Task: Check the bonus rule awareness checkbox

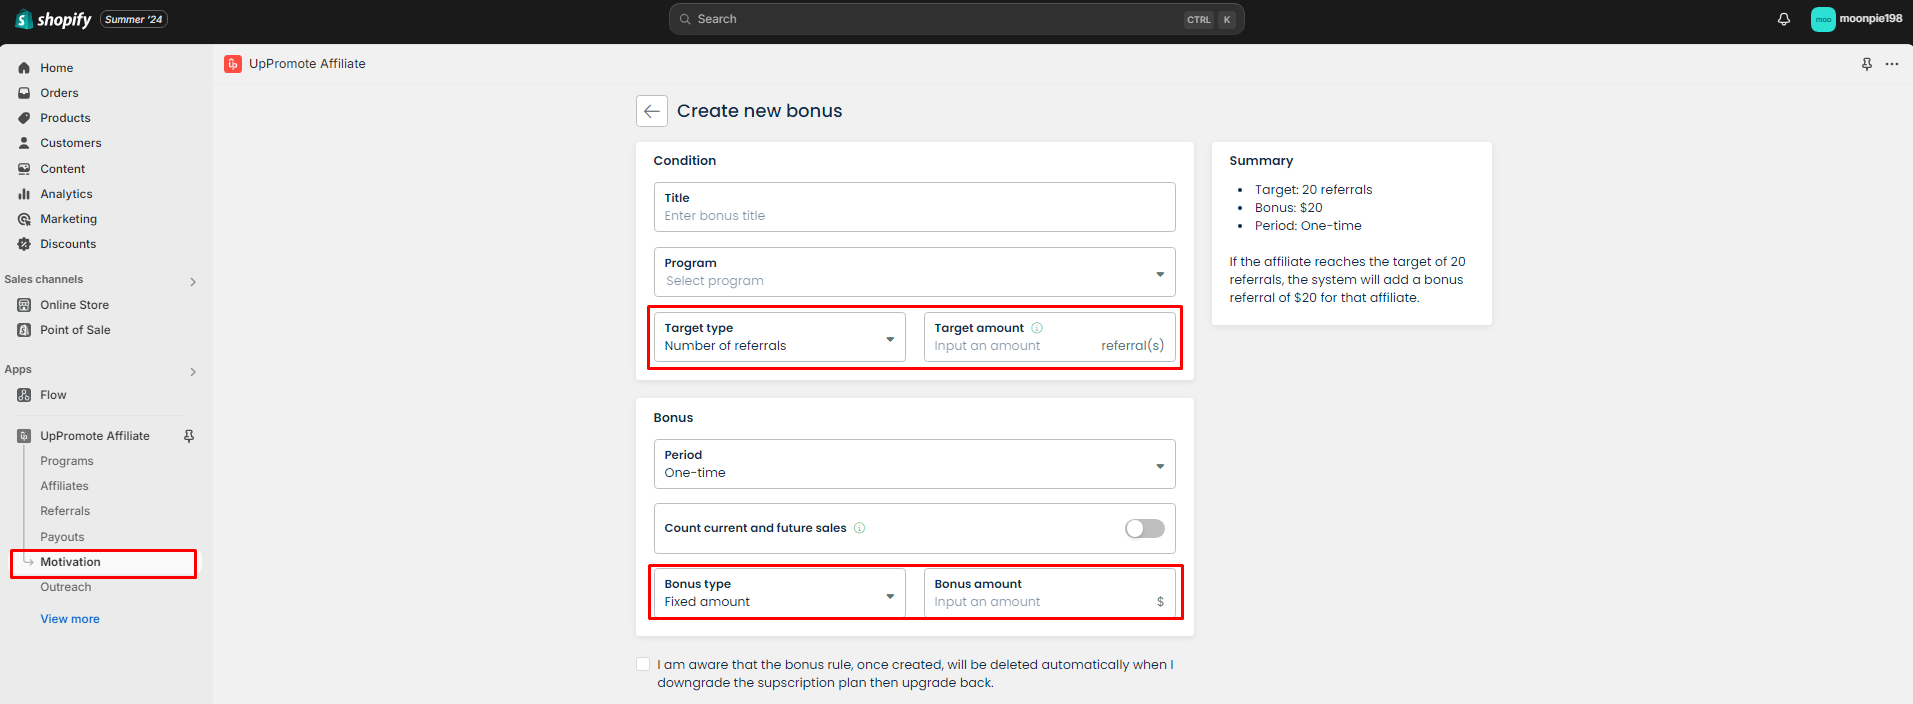Action: 643,664
